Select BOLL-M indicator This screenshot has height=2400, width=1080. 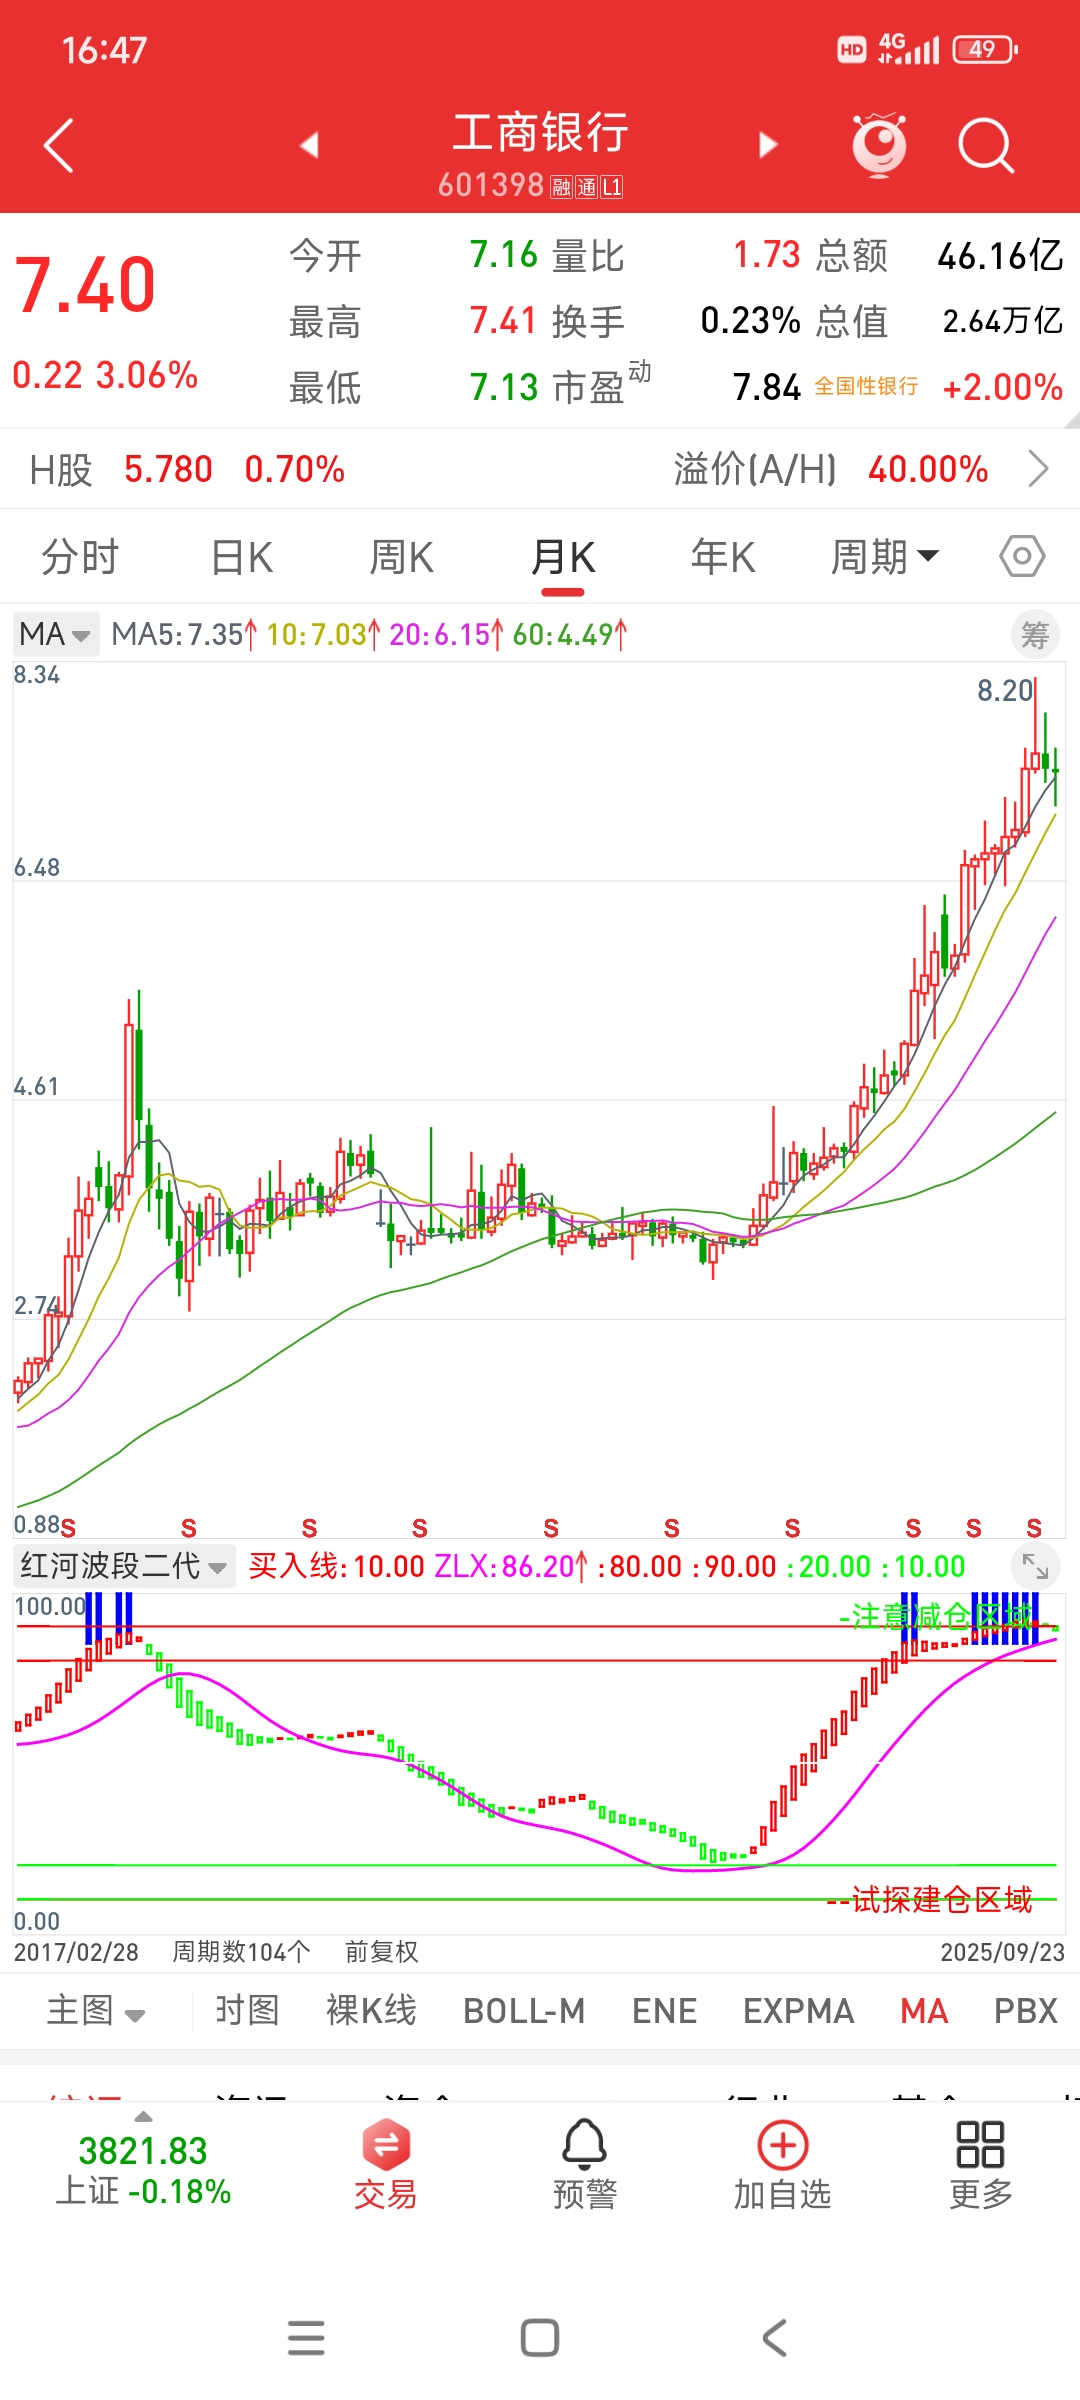coord(524,2011)
